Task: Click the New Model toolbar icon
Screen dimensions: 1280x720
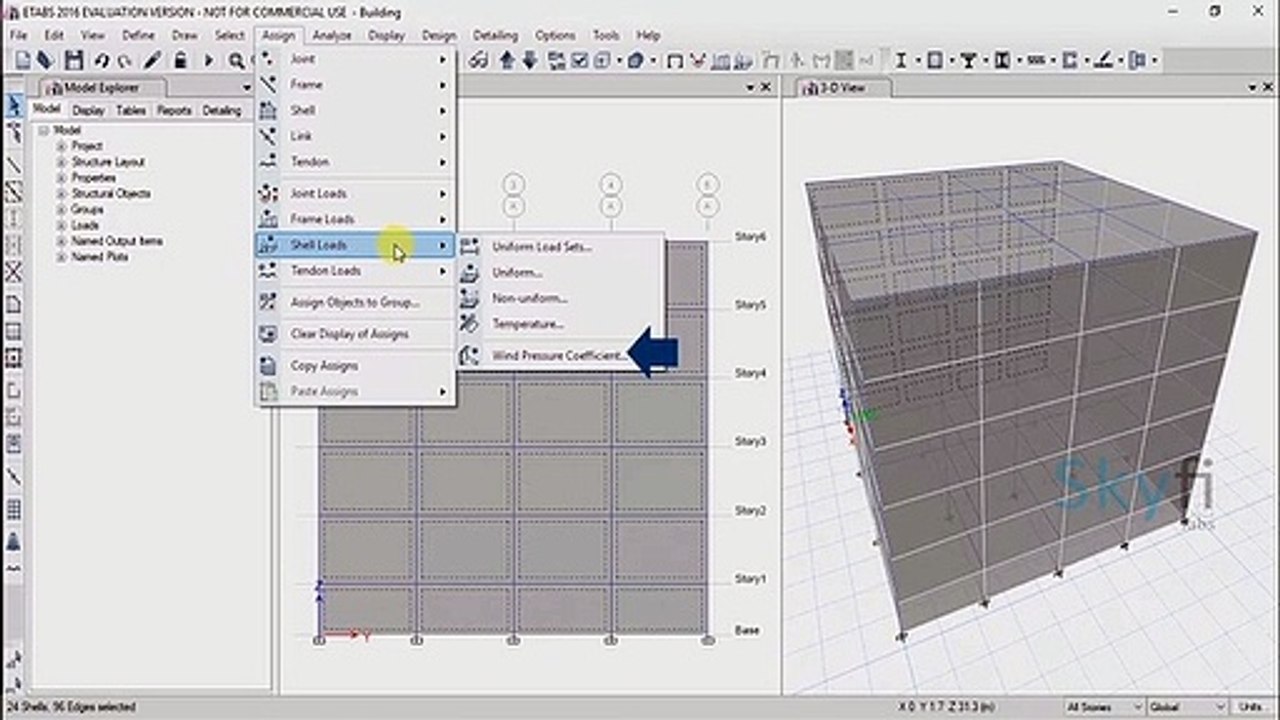Action: pos(23,61)
